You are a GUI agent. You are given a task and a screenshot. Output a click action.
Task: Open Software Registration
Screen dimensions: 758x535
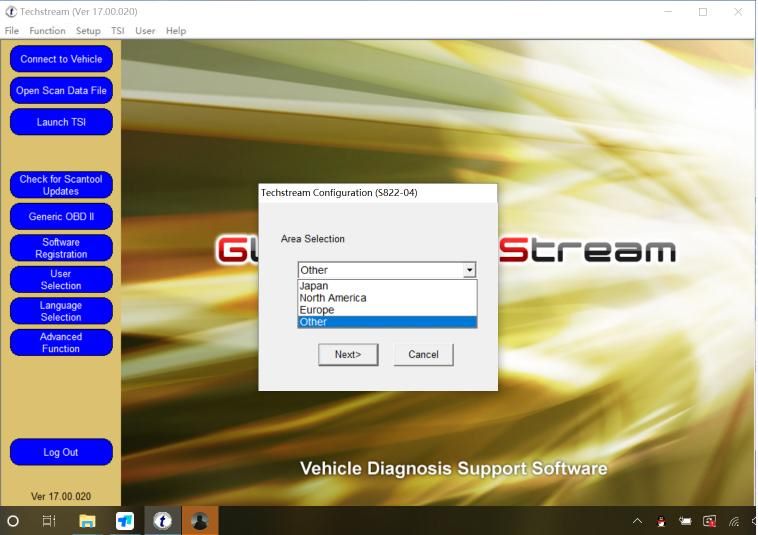click(x=61, y=248)
